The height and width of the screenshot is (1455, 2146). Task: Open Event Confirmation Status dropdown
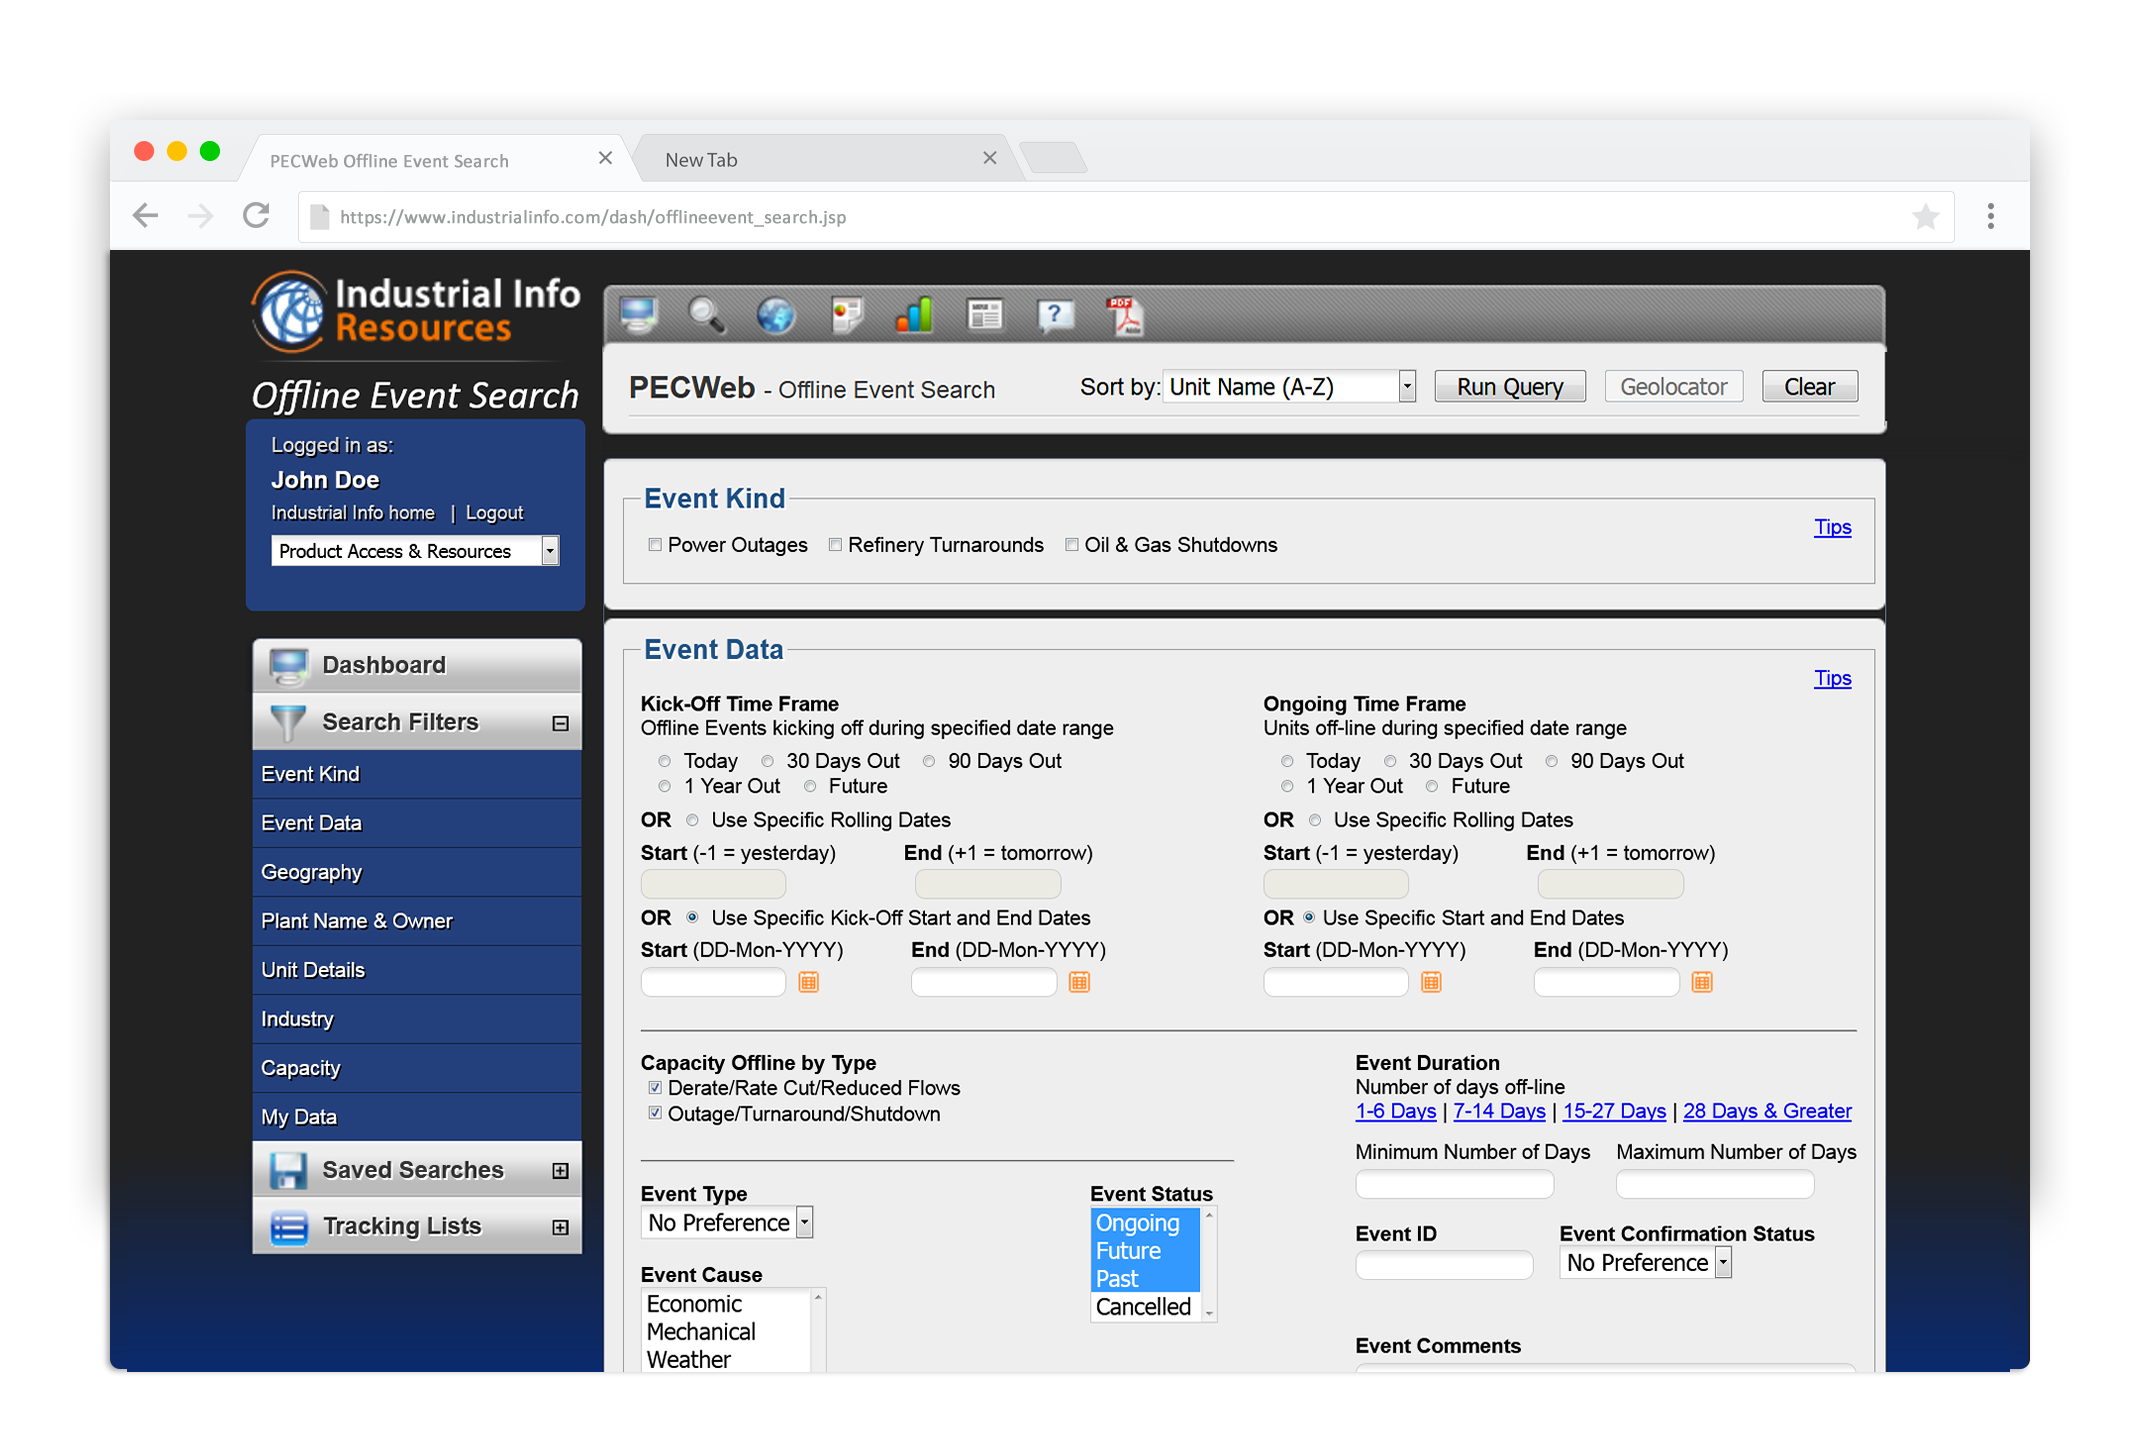(1645, 1263)
